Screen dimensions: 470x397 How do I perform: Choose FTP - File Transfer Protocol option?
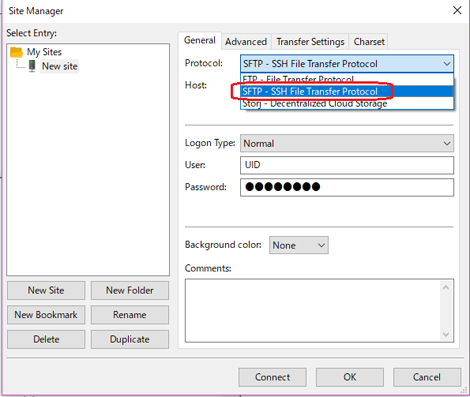347,79
